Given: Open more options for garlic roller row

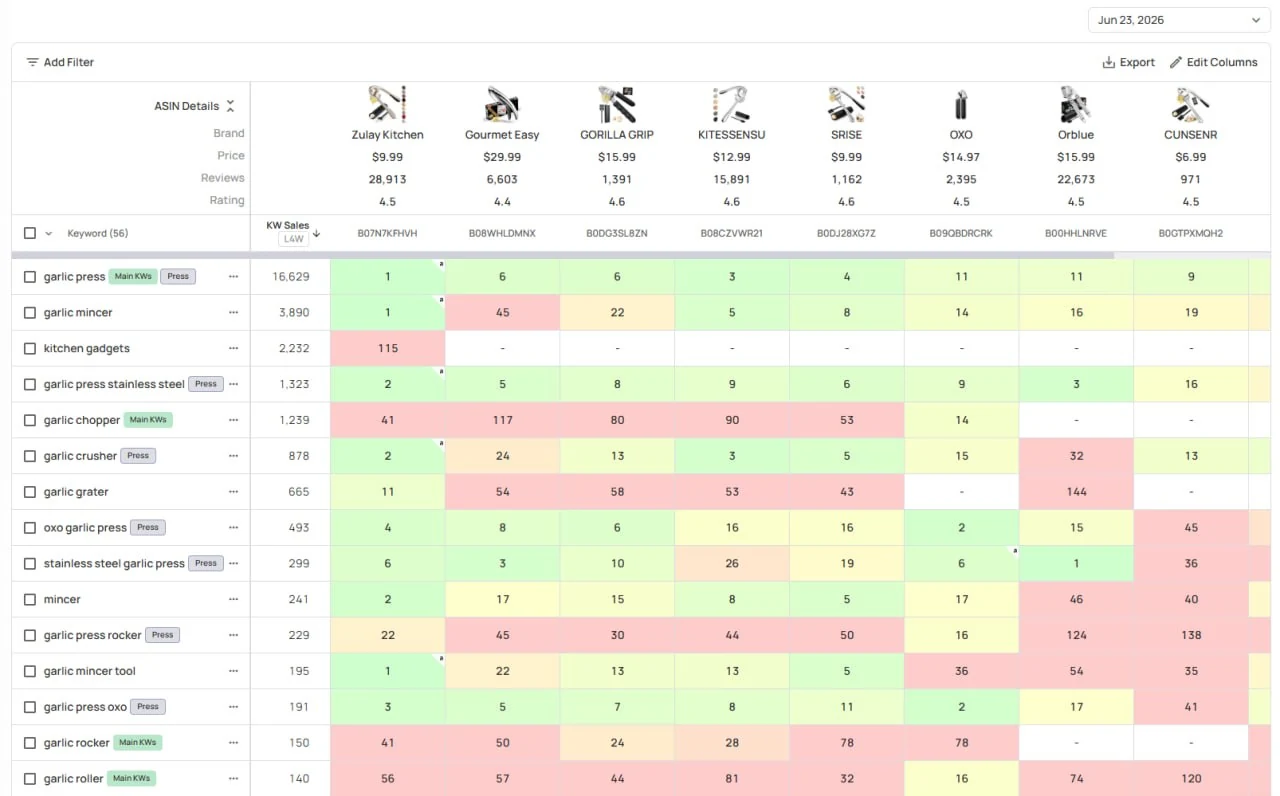Looking at the screenshot, I should pos(233,779).
